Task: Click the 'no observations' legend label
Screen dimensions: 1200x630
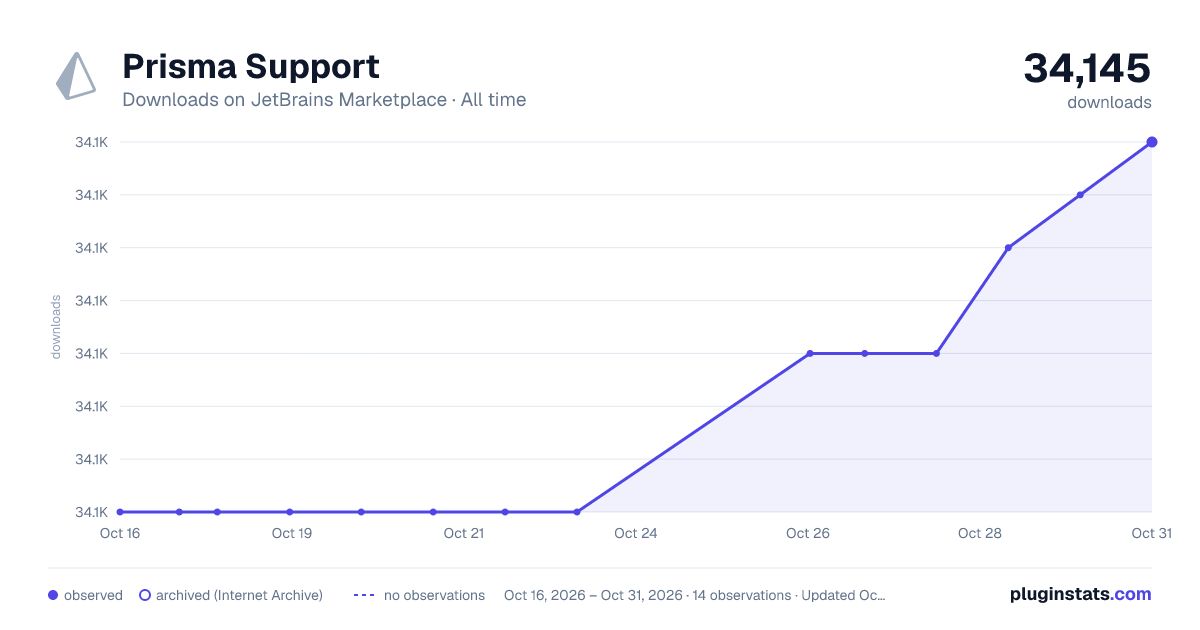Action: tap(434, 595)
